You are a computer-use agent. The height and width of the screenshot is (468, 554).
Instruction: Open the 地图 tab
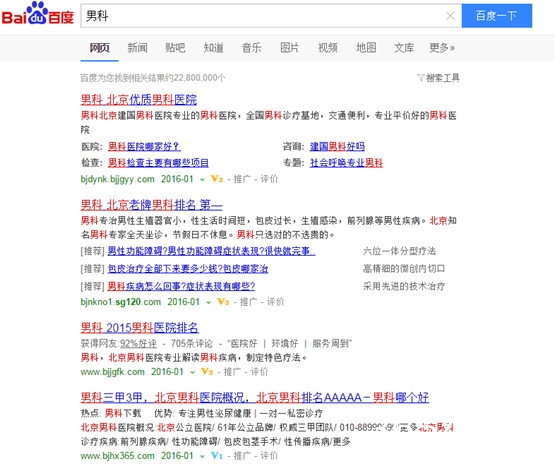click(x=366, y=48)
